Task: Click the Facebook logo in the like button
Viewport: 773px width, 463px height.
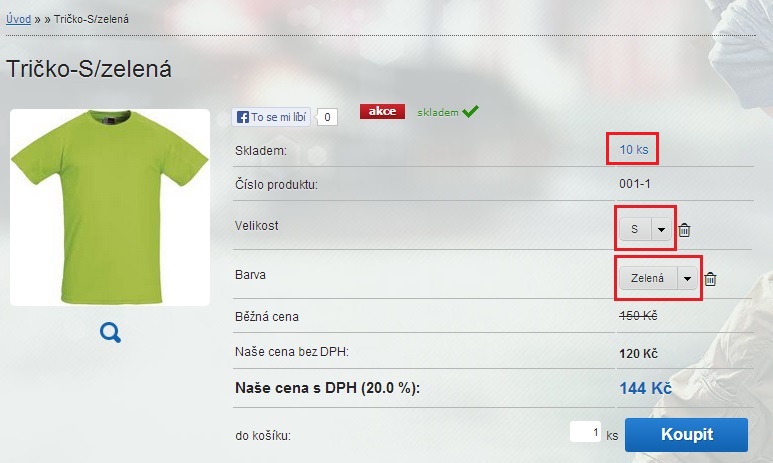Action: pos(243,117)
